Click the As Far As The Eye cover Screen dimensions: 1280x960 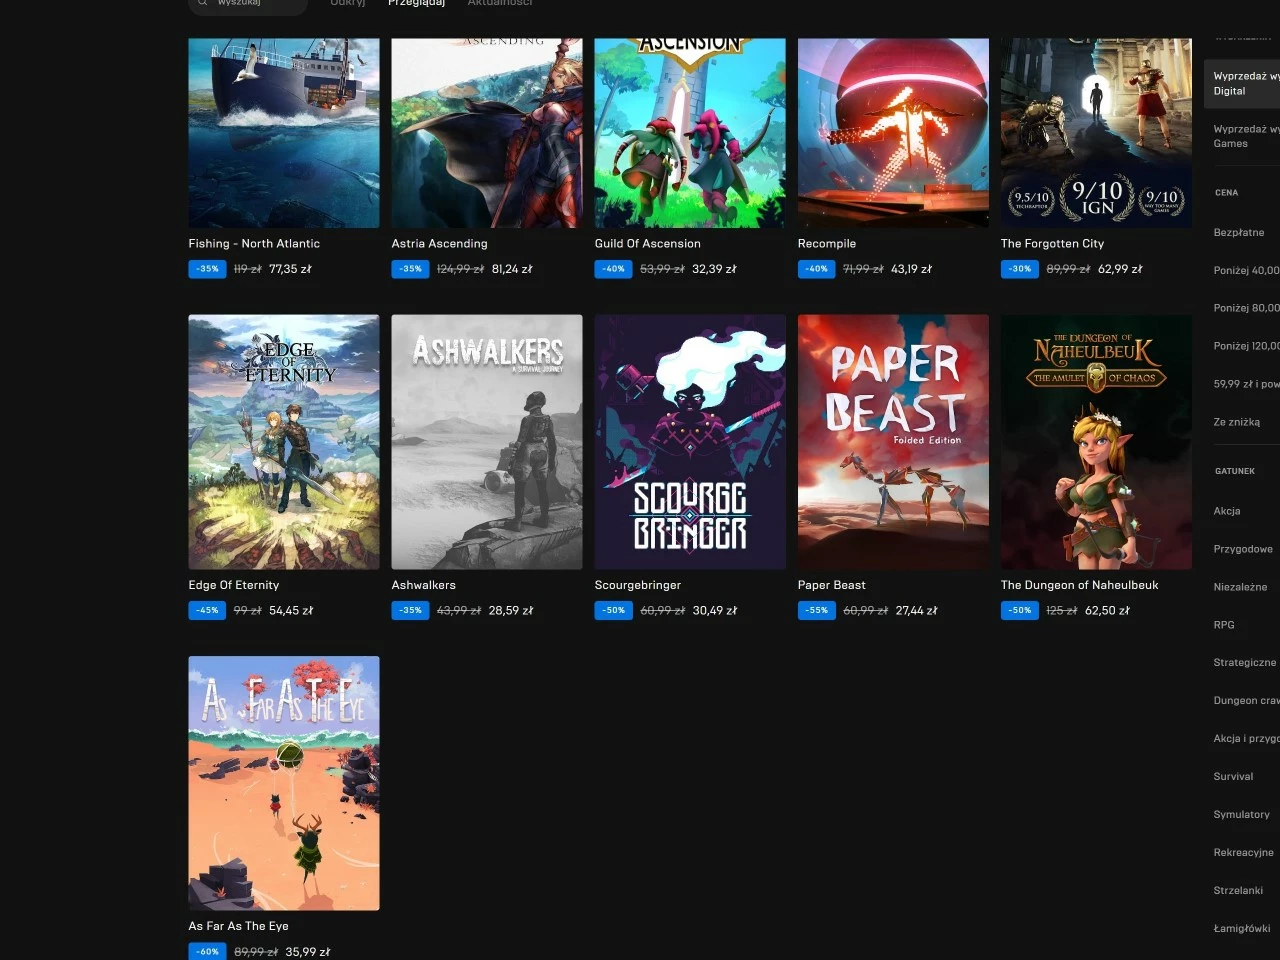284,783
